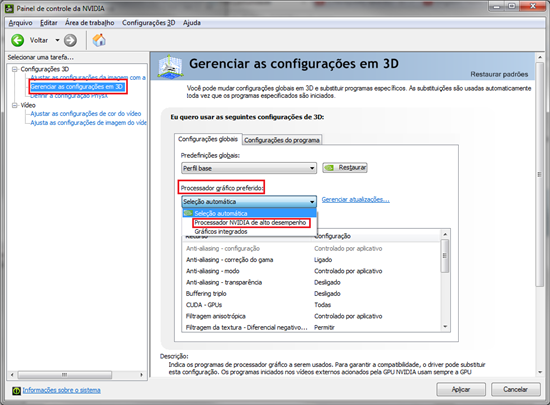The image size is (550, 405).
Task: Click the green Back arrow icon
Action: coord(18,40)
